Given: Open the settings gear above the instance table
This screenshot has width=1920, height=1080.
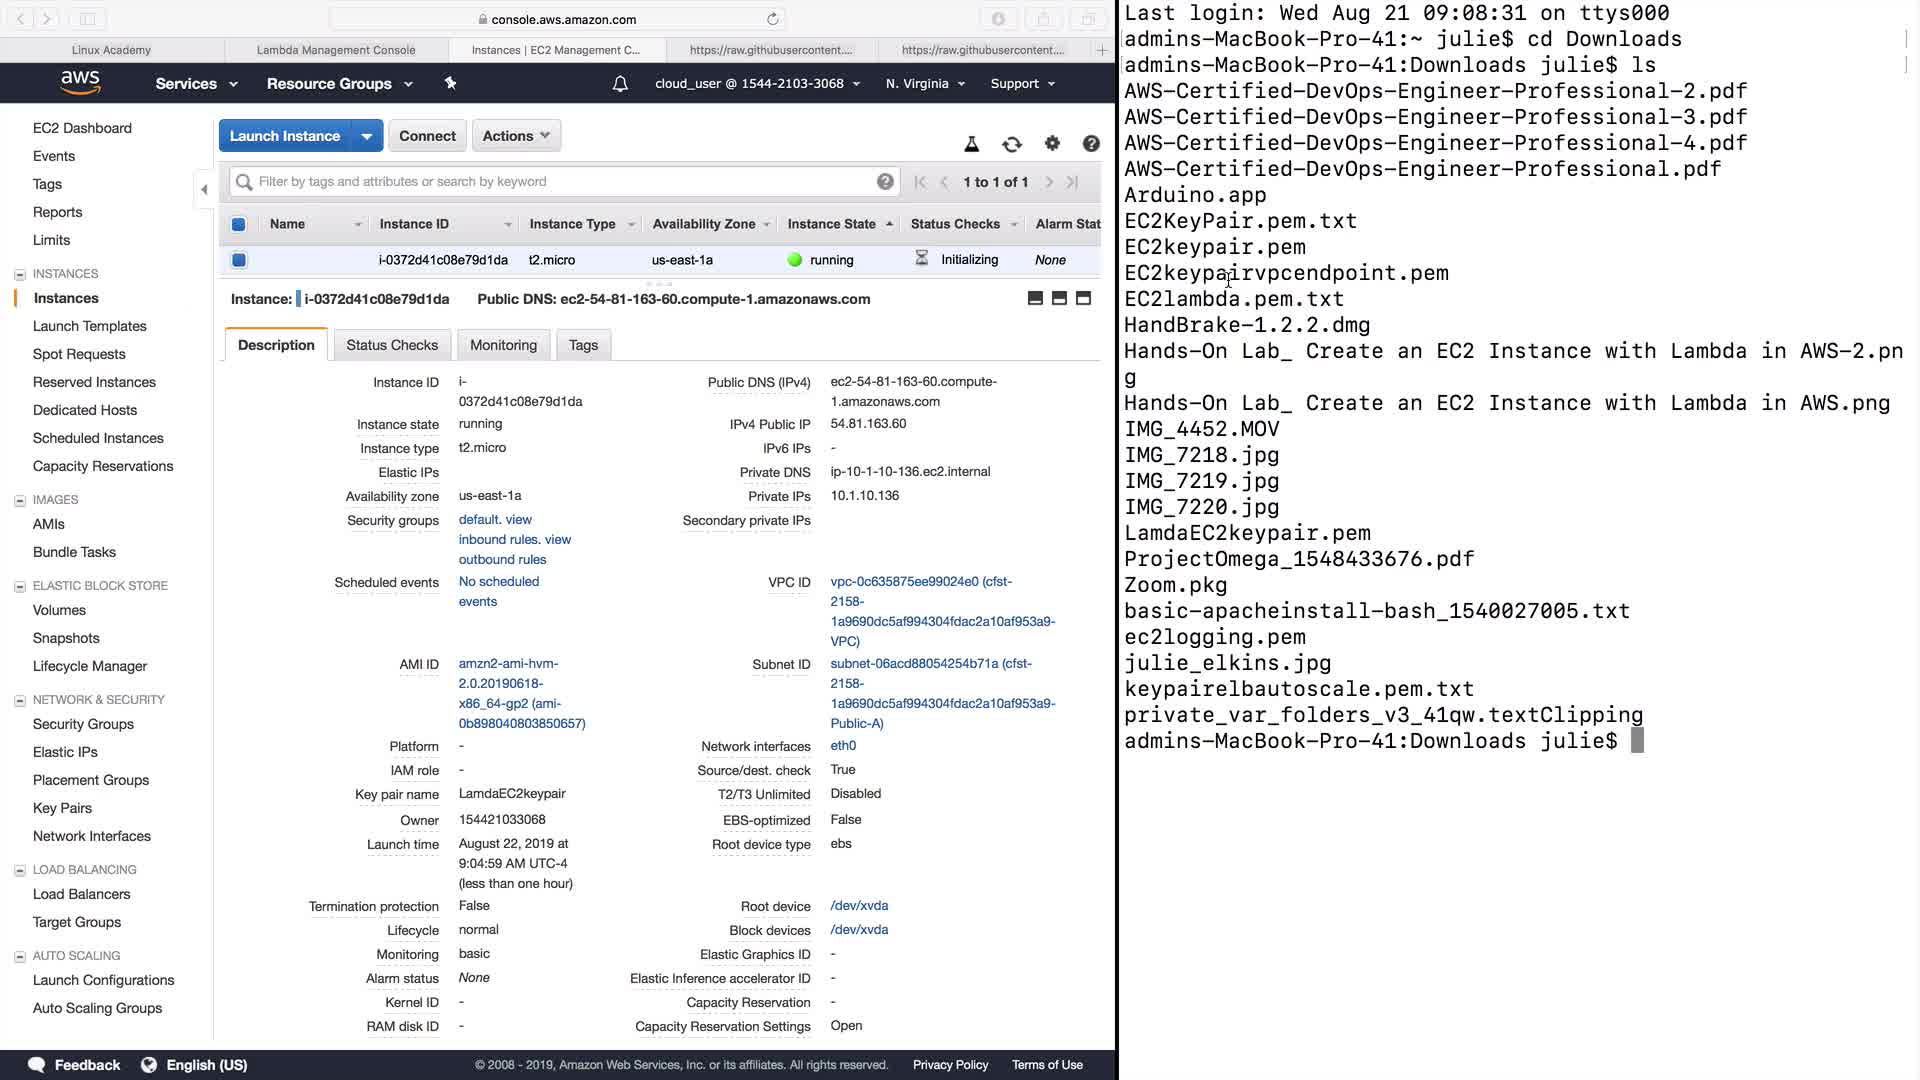Looking at the screenshot, I should point(1052,144).
